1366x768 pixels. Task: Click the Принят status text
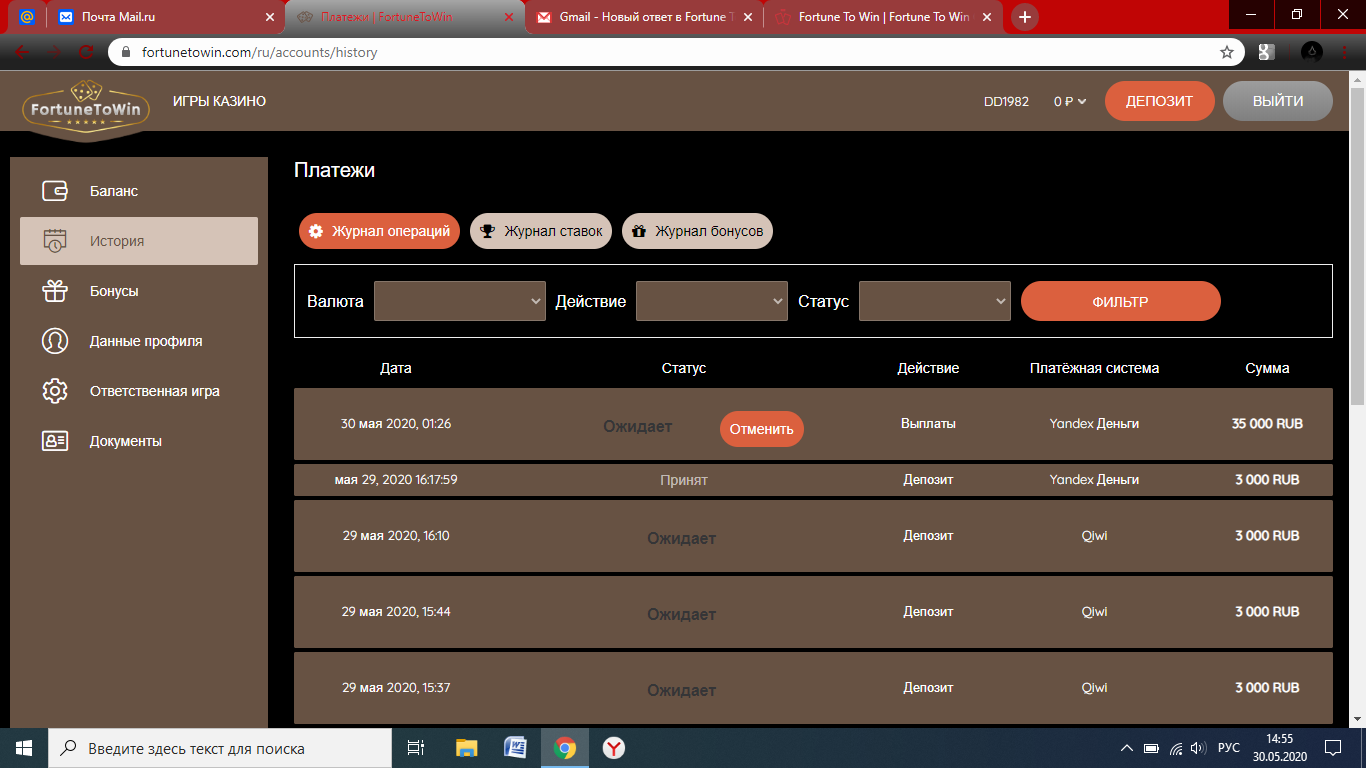click(x=684, y=480)
